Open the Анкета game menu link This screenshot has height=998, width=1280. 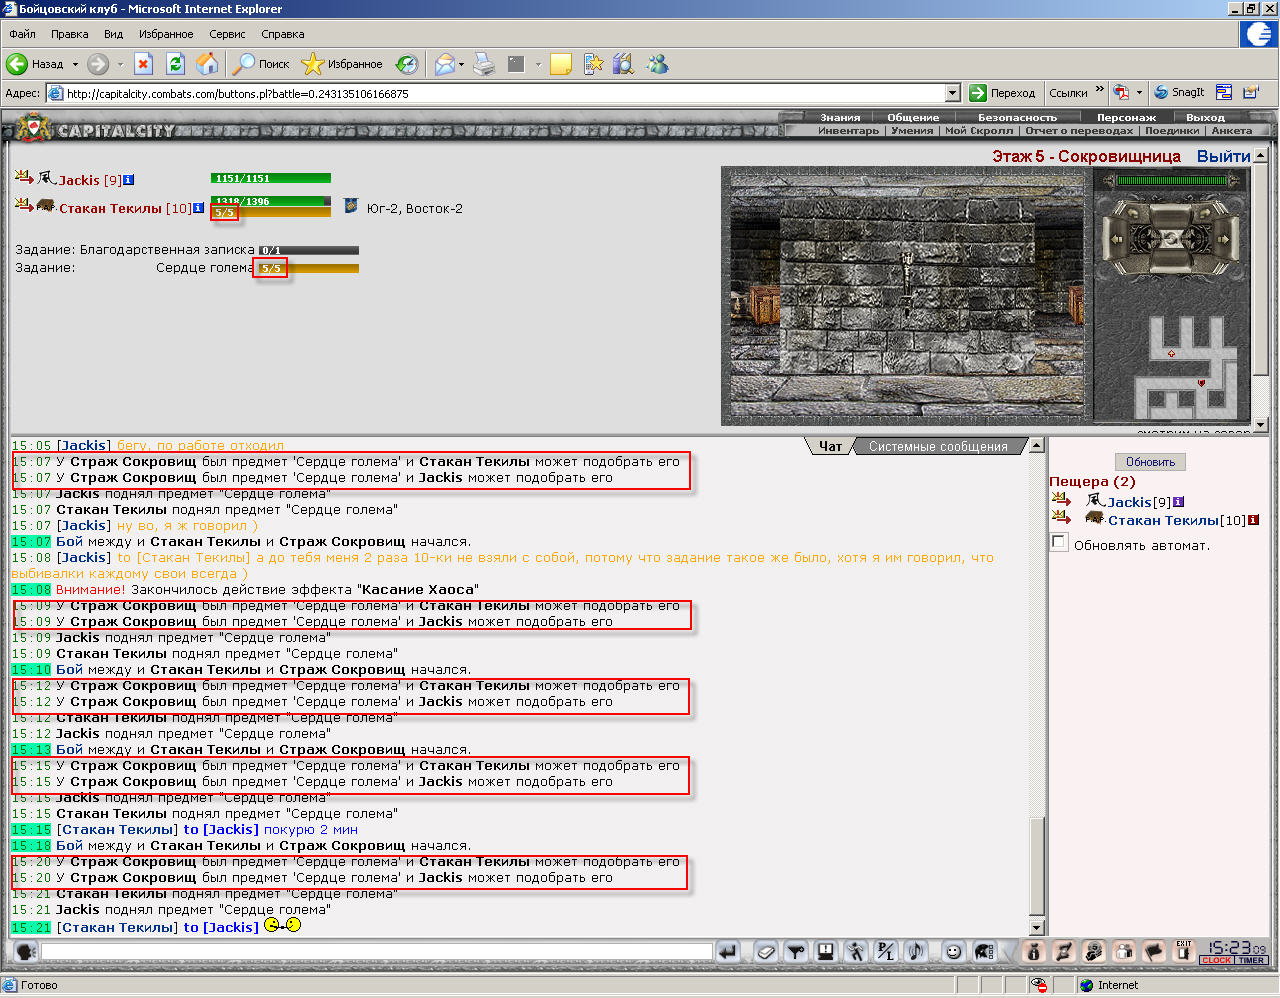[1231, 131]
